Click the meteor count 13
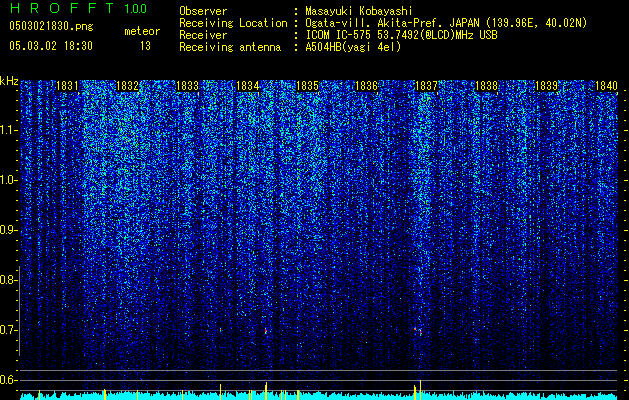 (x=145, y=46)
